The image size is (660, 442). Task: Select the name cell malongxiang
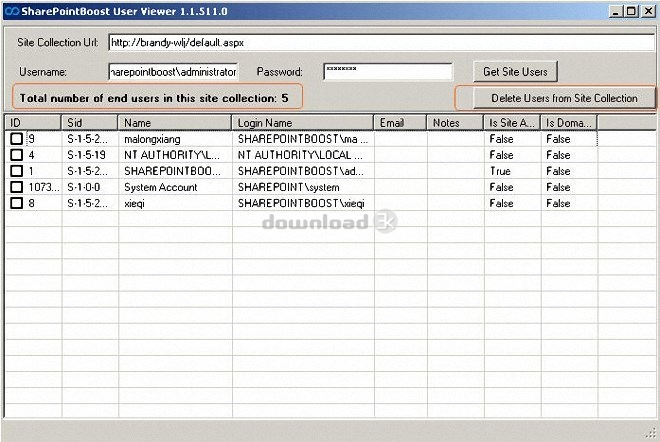coord(152,139)
